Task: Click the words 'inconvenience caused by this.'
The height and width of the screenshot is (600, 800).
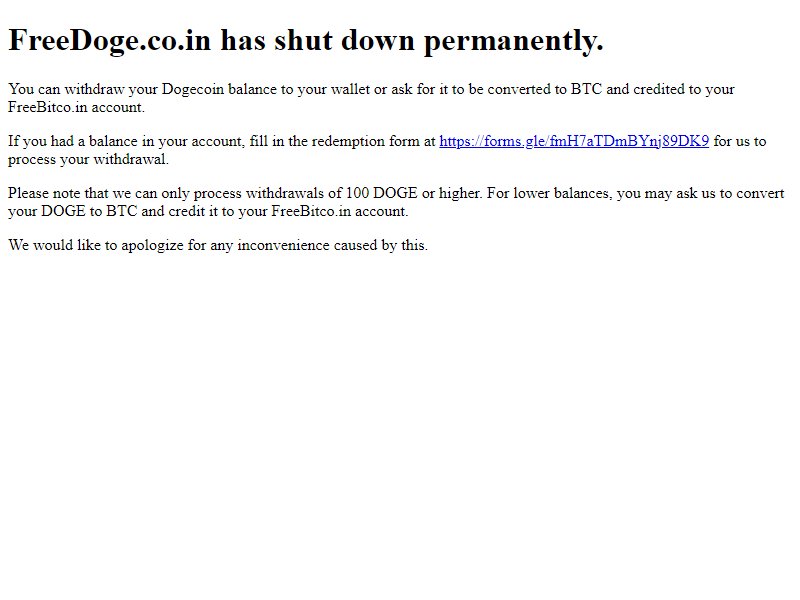Action: tap(333, 245)
